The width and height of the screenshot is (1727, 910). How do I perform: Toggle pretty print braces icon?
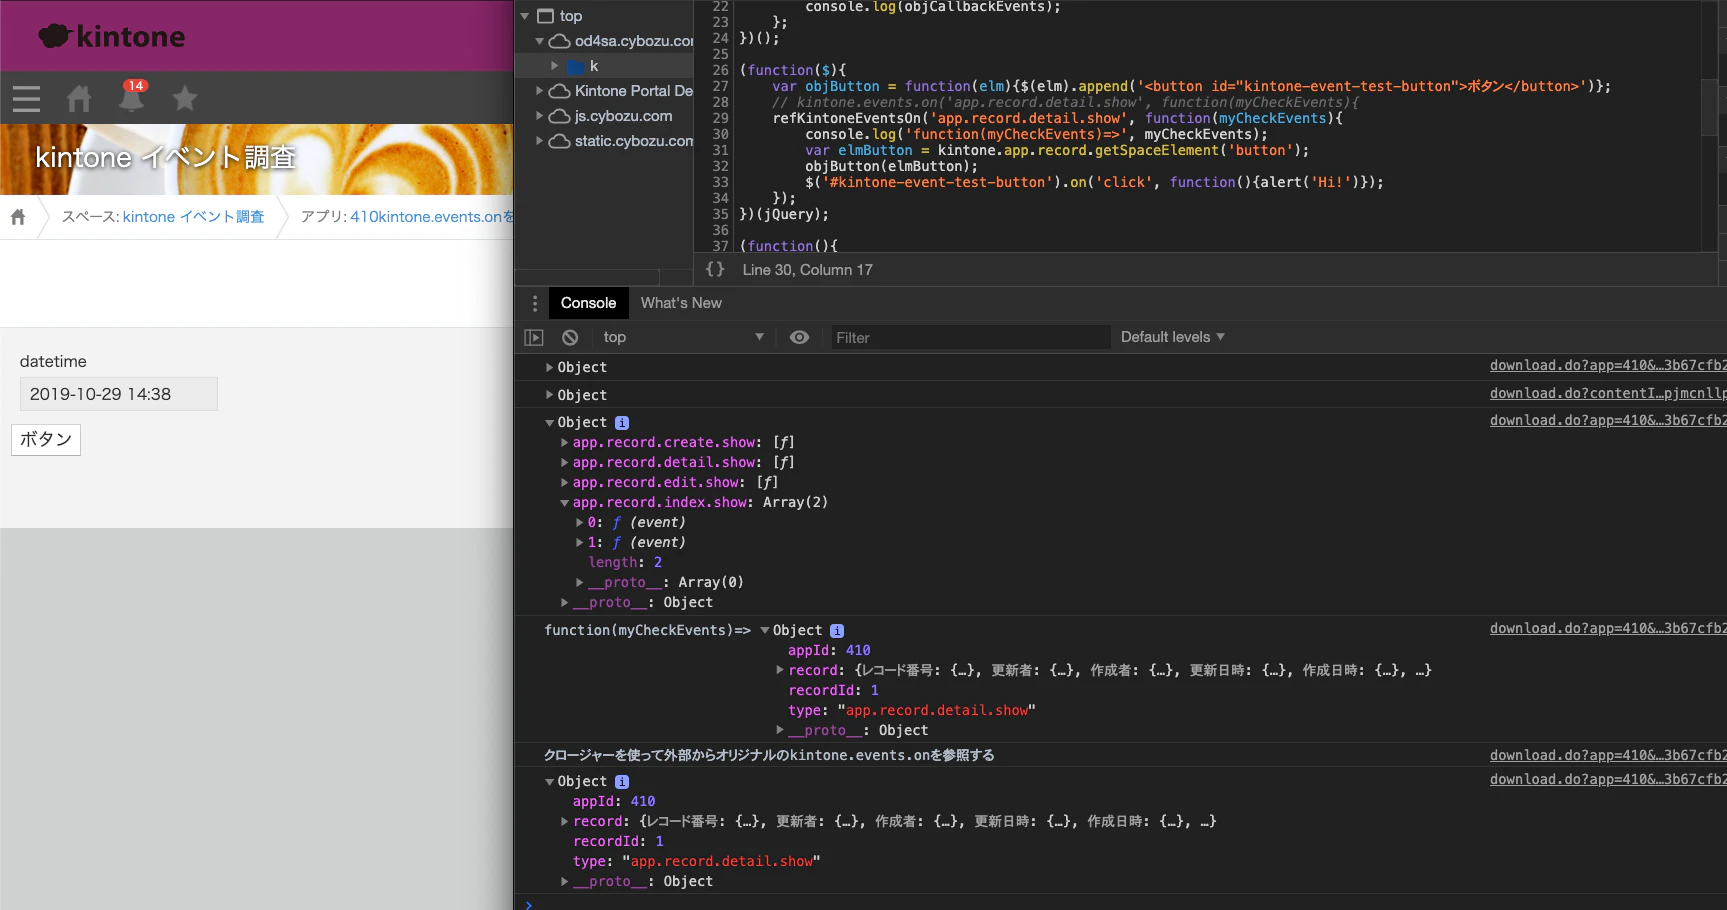click(715, 269)
